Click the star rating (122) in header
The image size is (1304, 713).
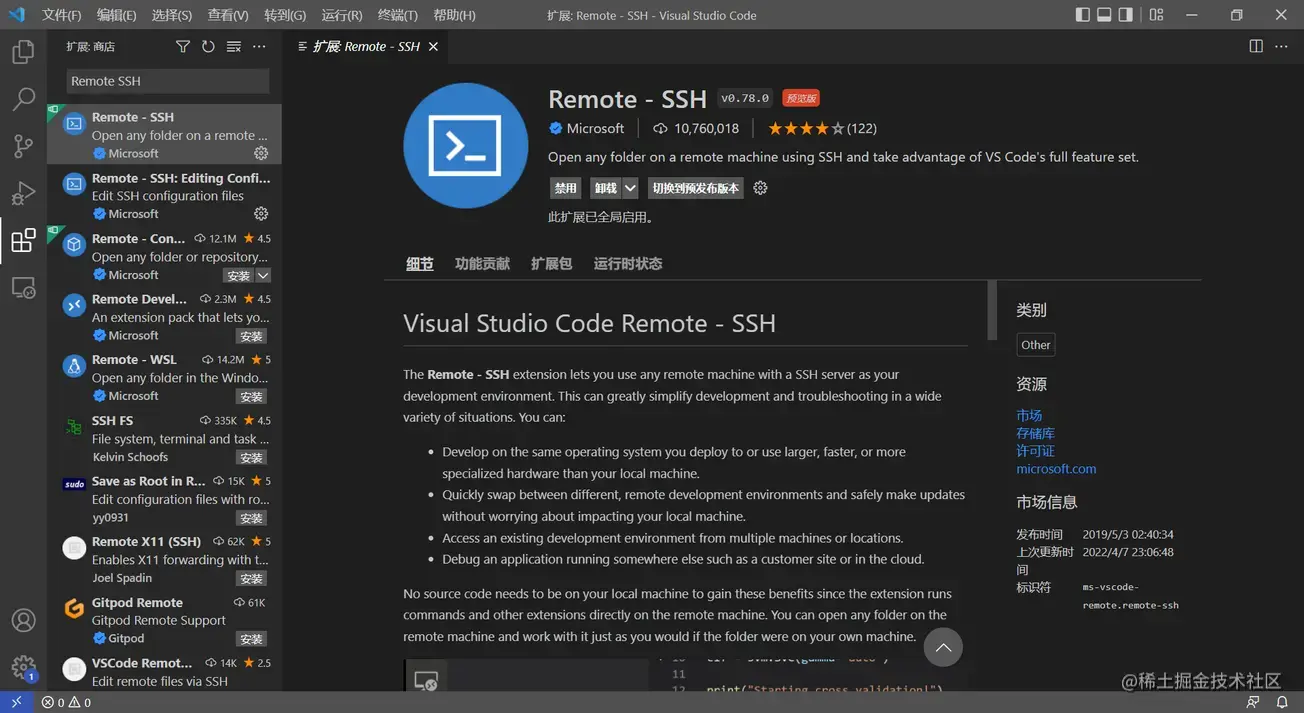coord(822,128)
